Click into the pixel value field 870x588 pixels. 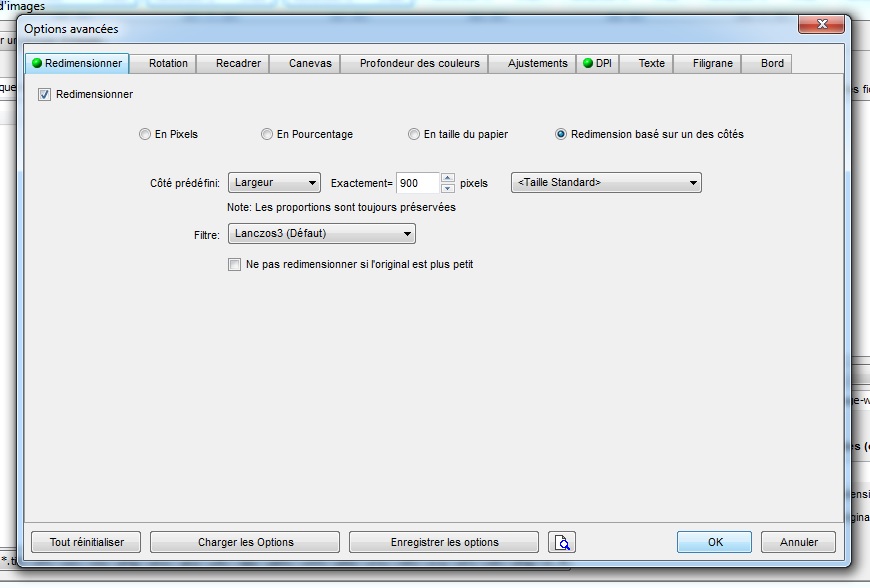[x=417, y=183]
